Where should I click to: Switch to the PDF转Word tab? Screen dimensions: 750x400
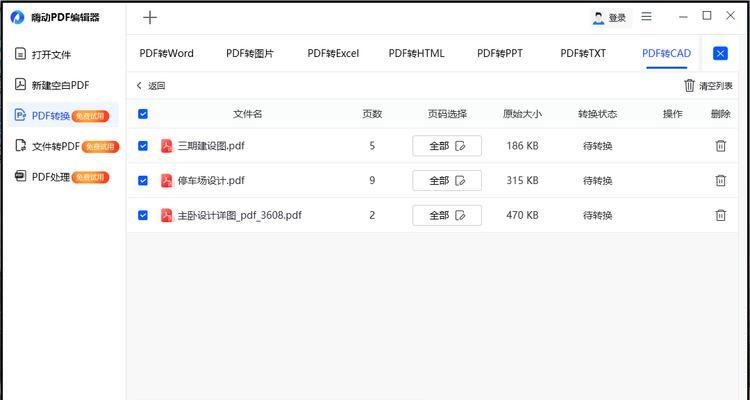coord(166,53)
